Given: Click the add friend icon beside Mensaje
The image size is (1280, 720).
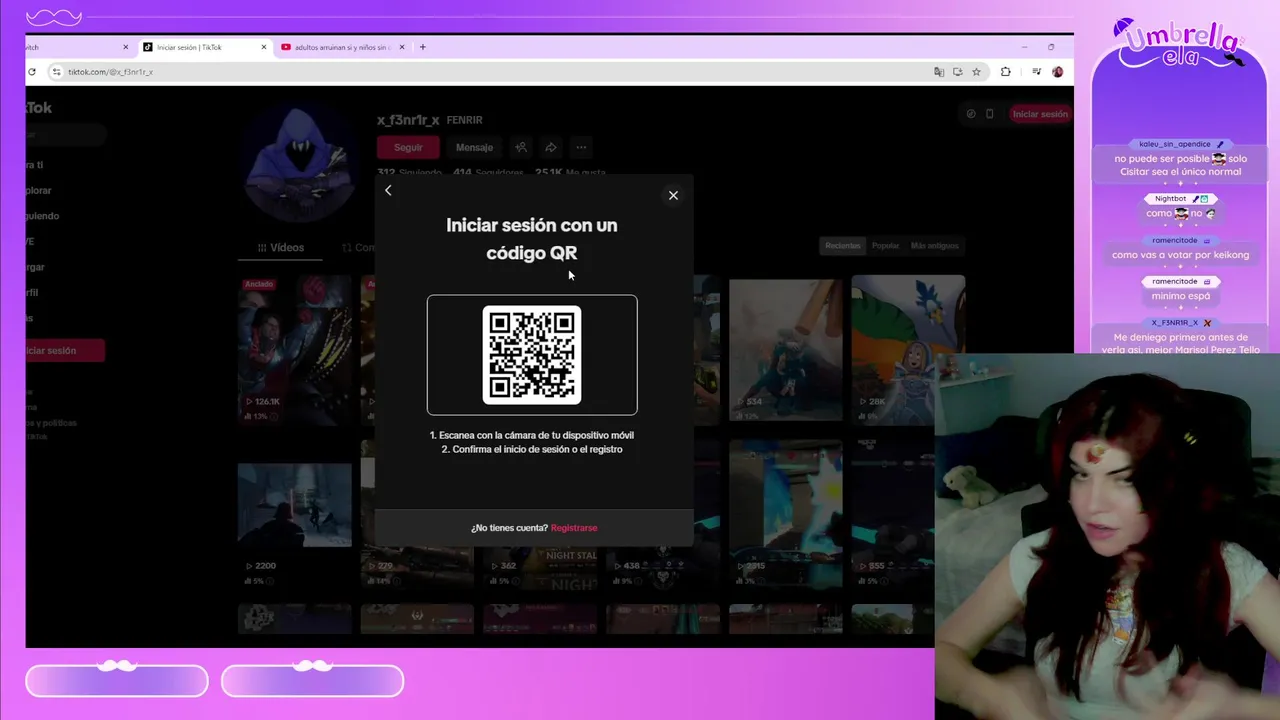Looking at the screenshot, I should tap(521, 147).
